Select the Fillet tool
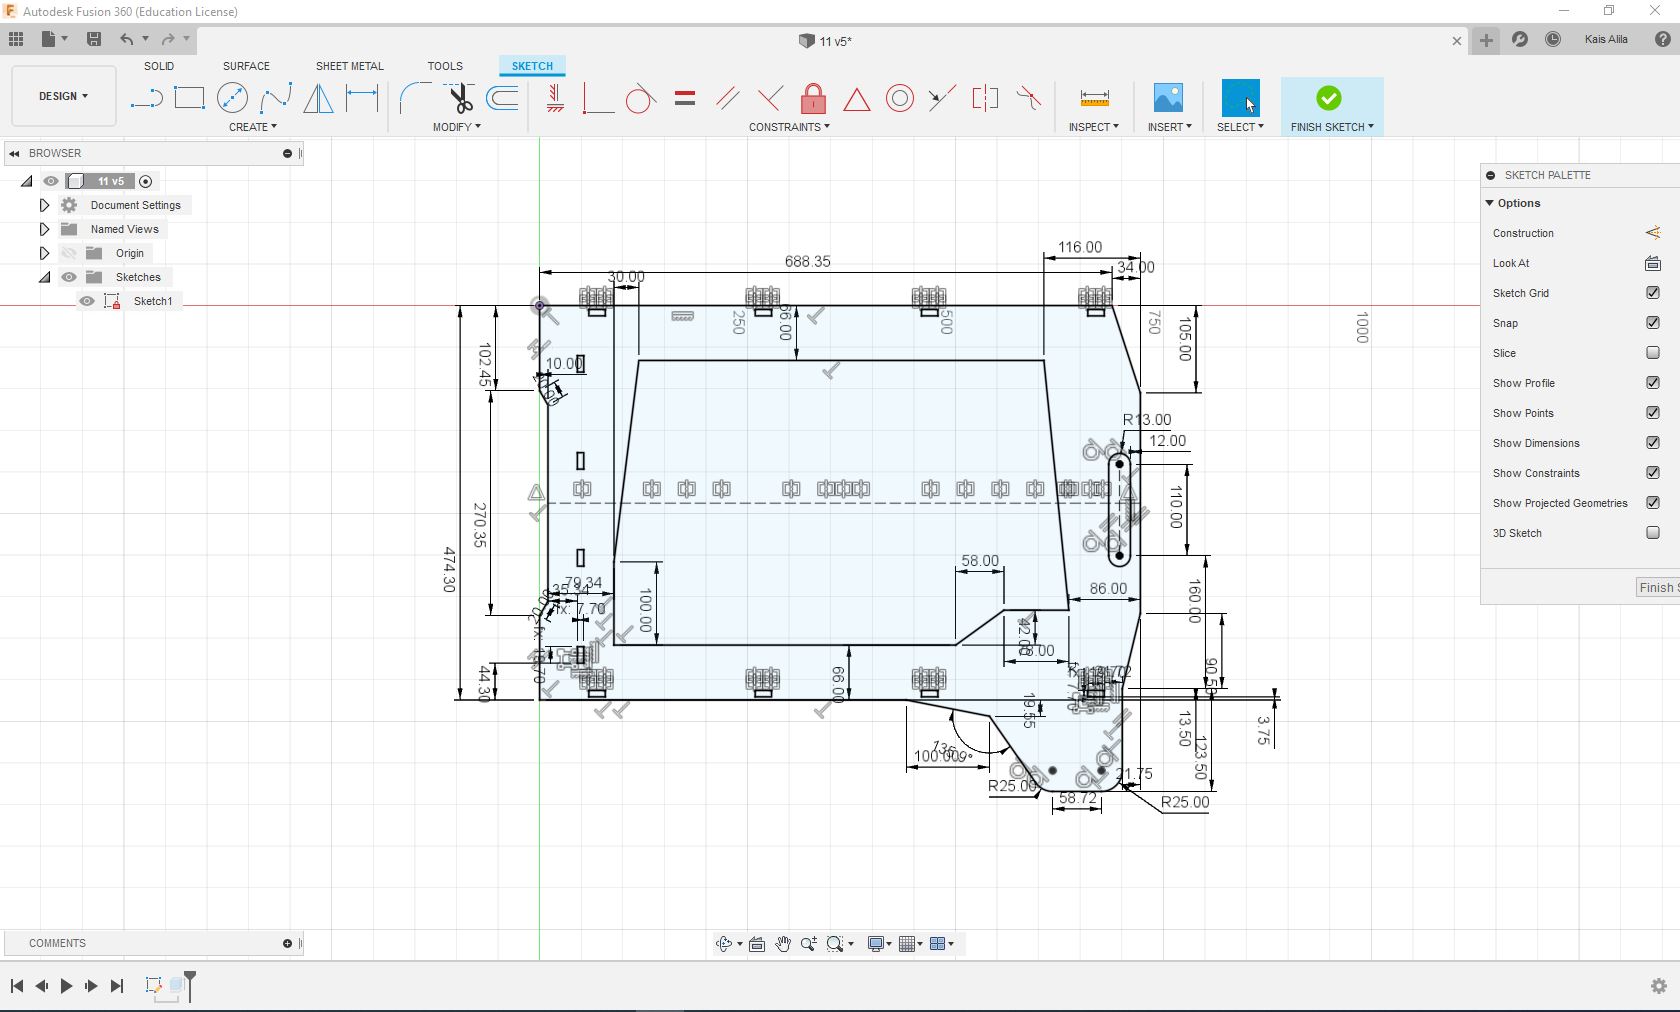Screen dimensions: 1680x1012 (x=414, y=98)
